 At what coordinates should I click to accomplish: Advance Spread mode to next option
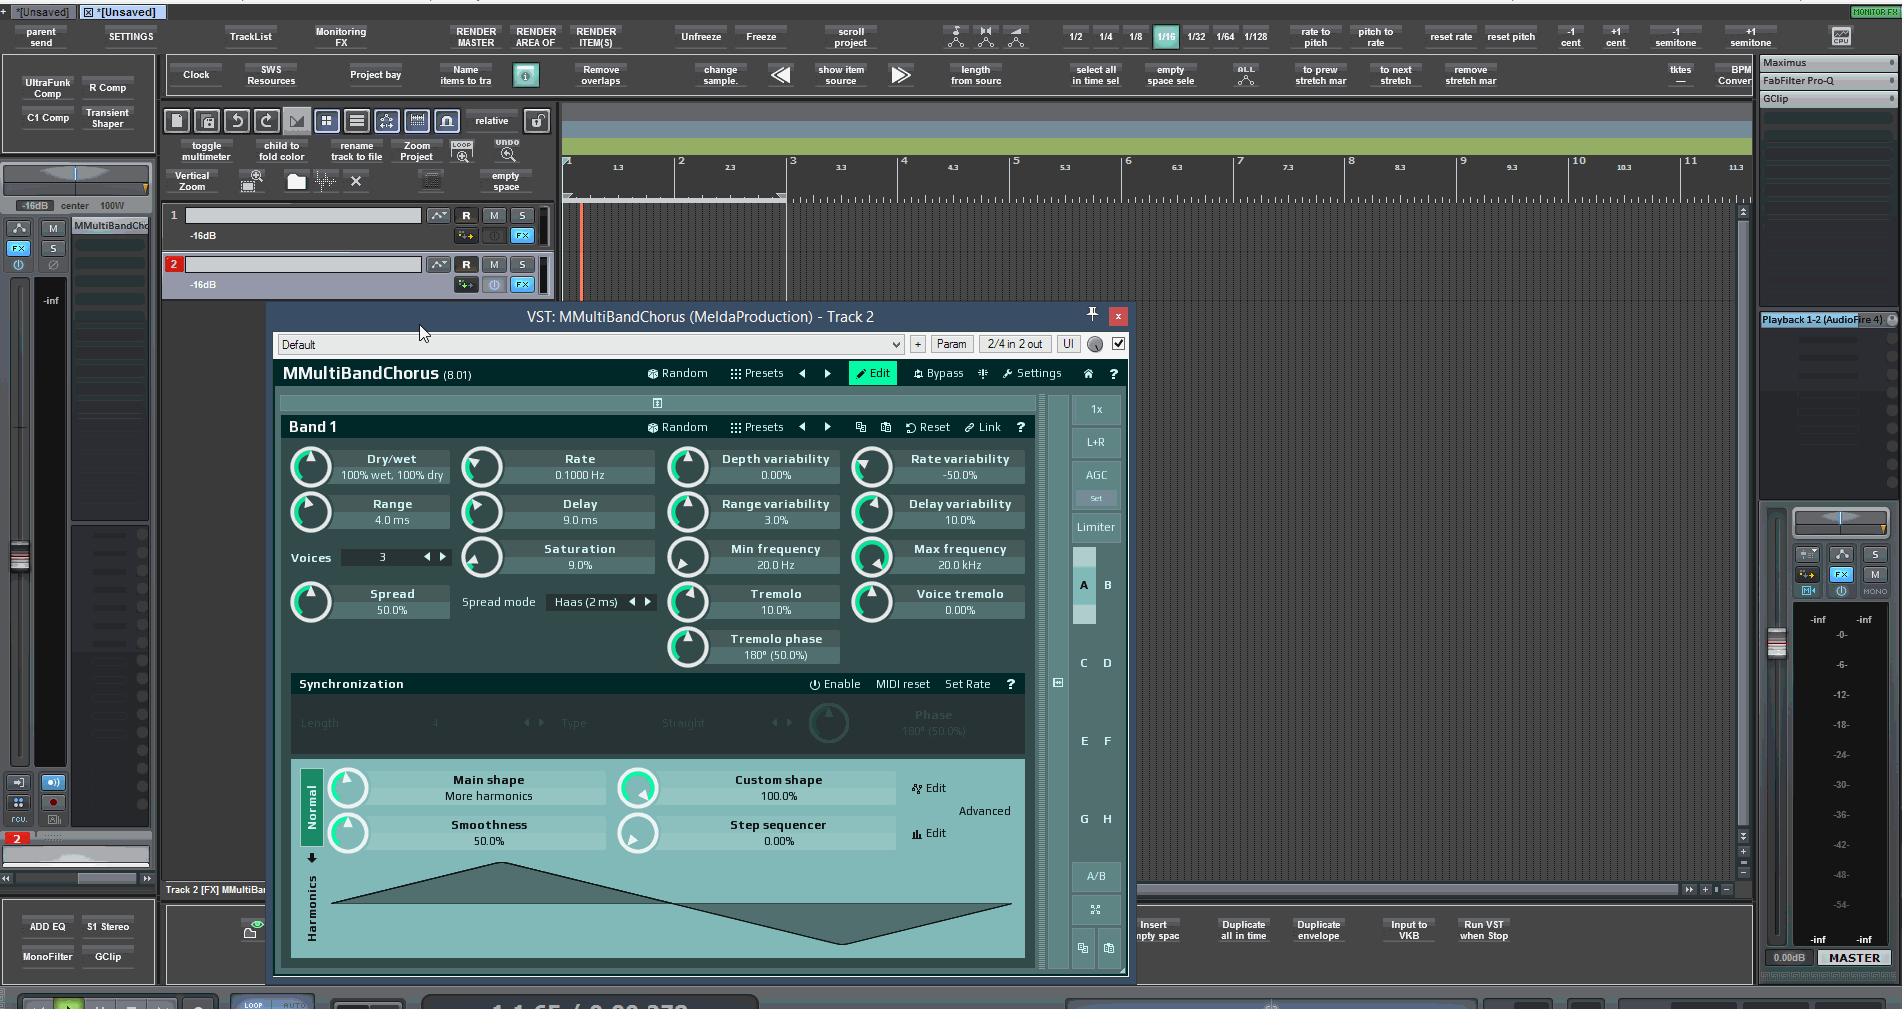point(648,602)
